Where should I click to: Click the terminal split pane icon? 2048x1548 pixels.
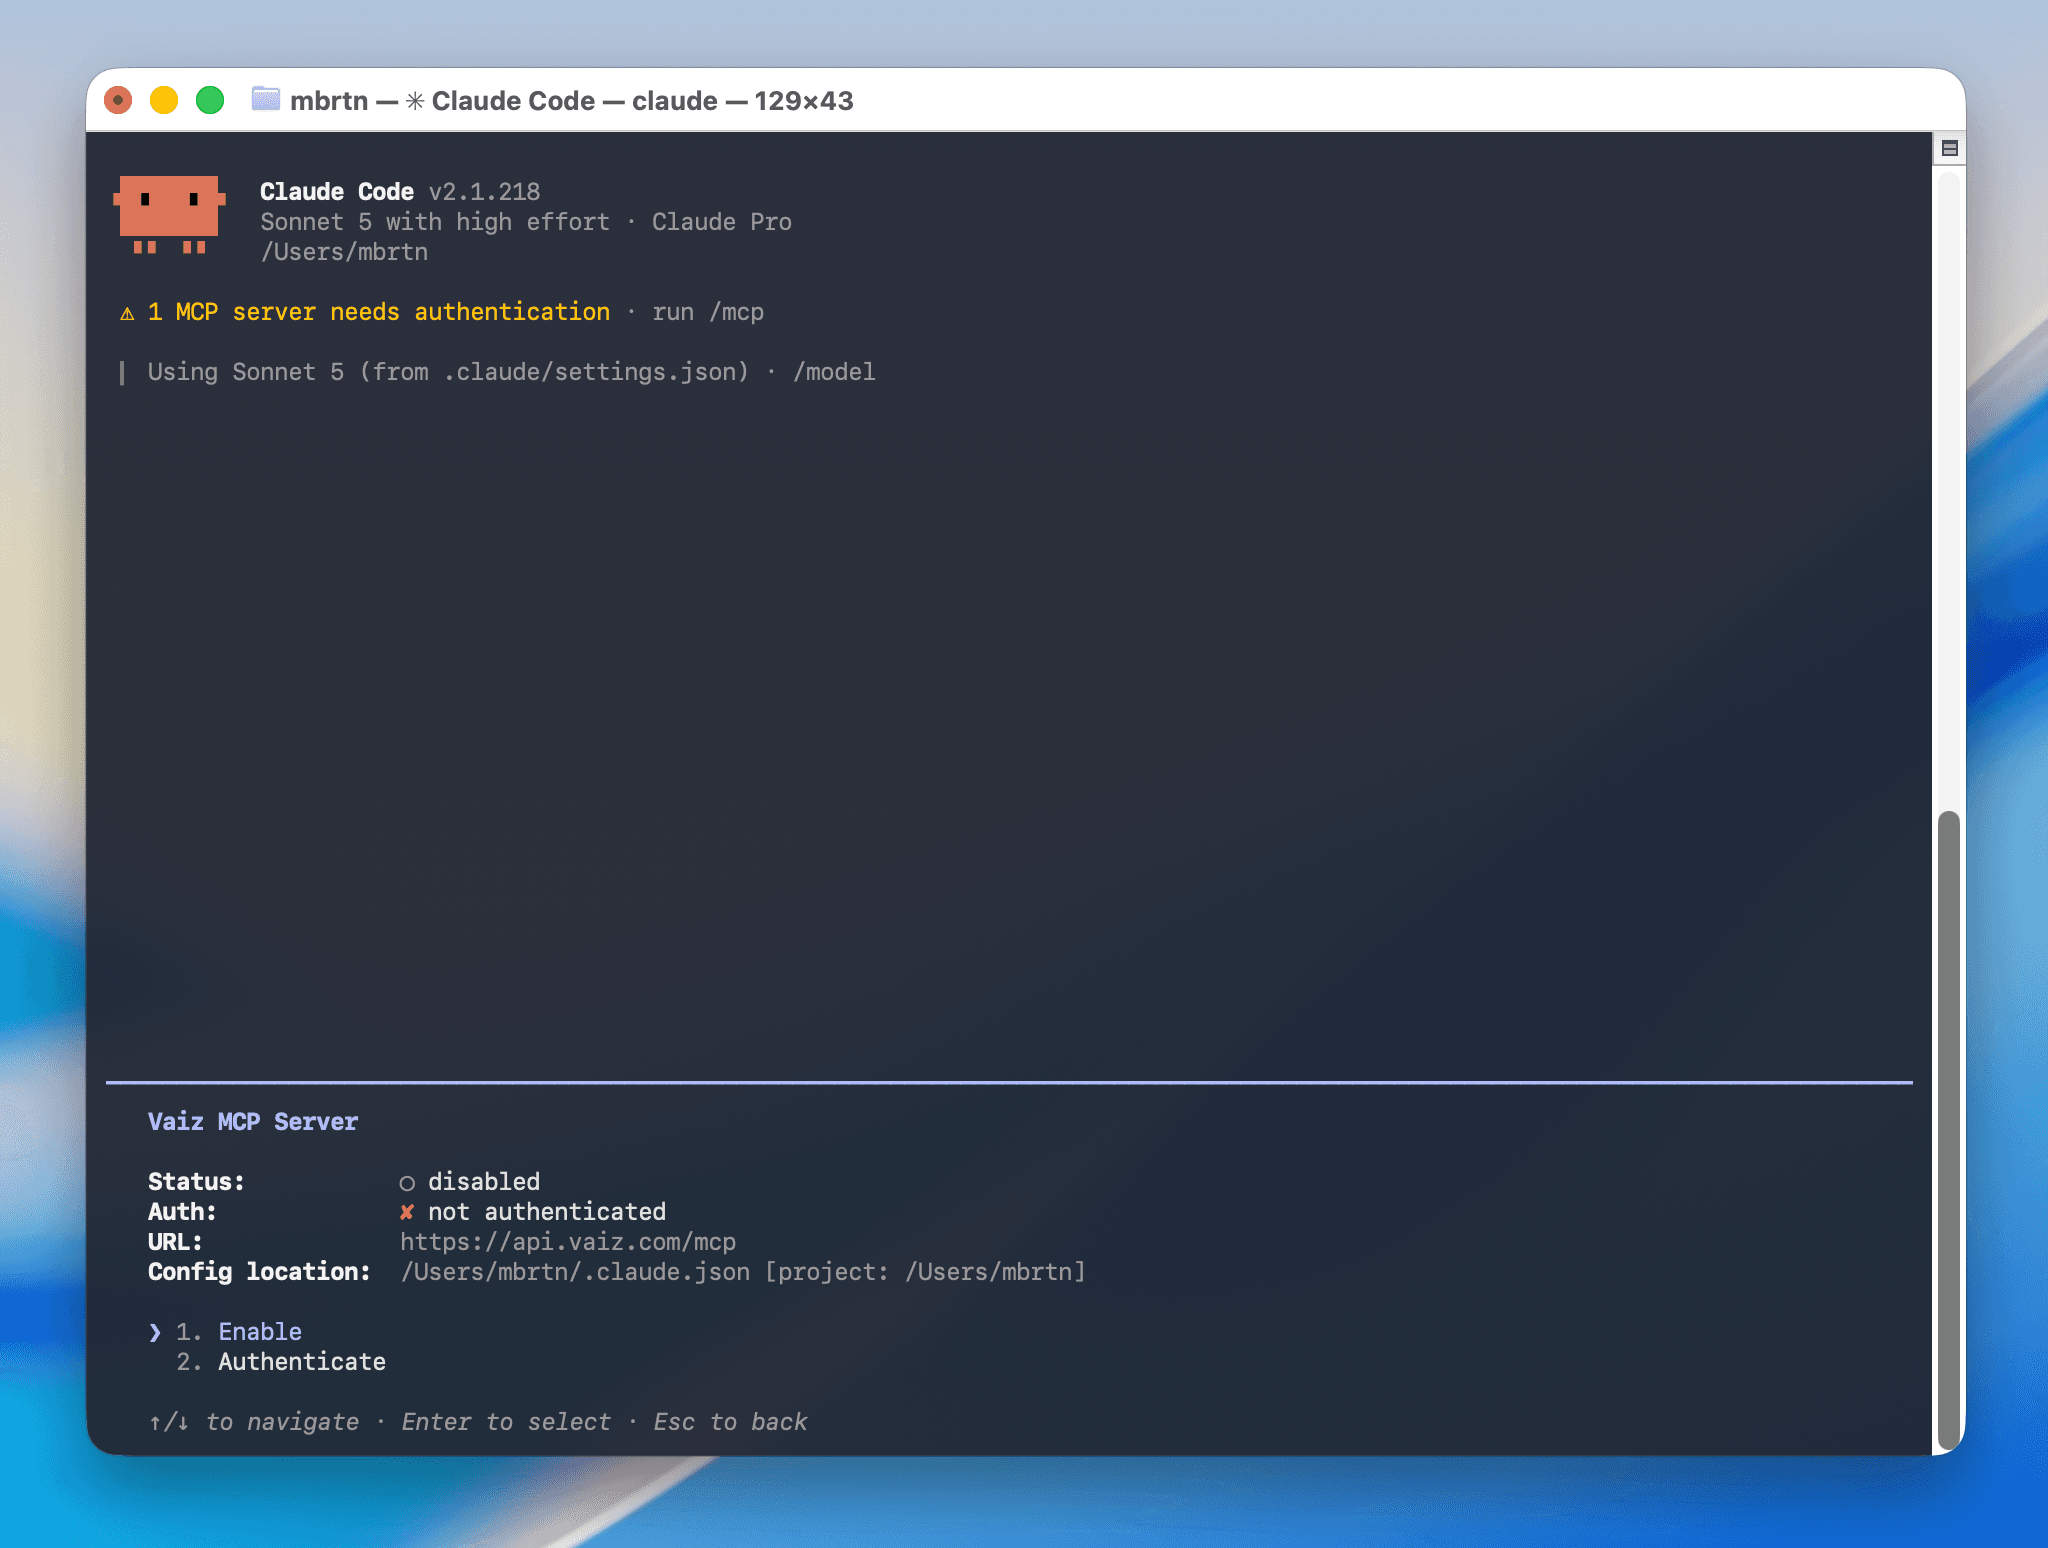click(x=1949, y=149)
